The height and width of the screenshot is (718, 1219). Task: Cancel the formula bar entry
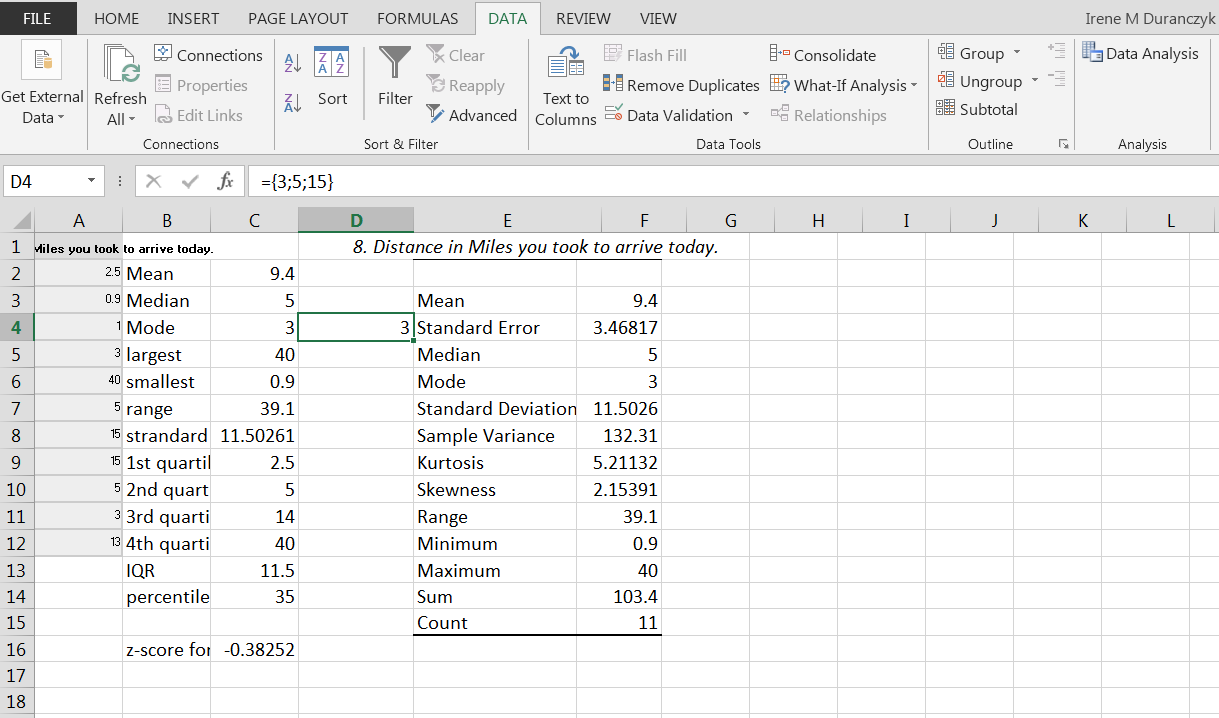pyautogui.click(x=153, y=182)
